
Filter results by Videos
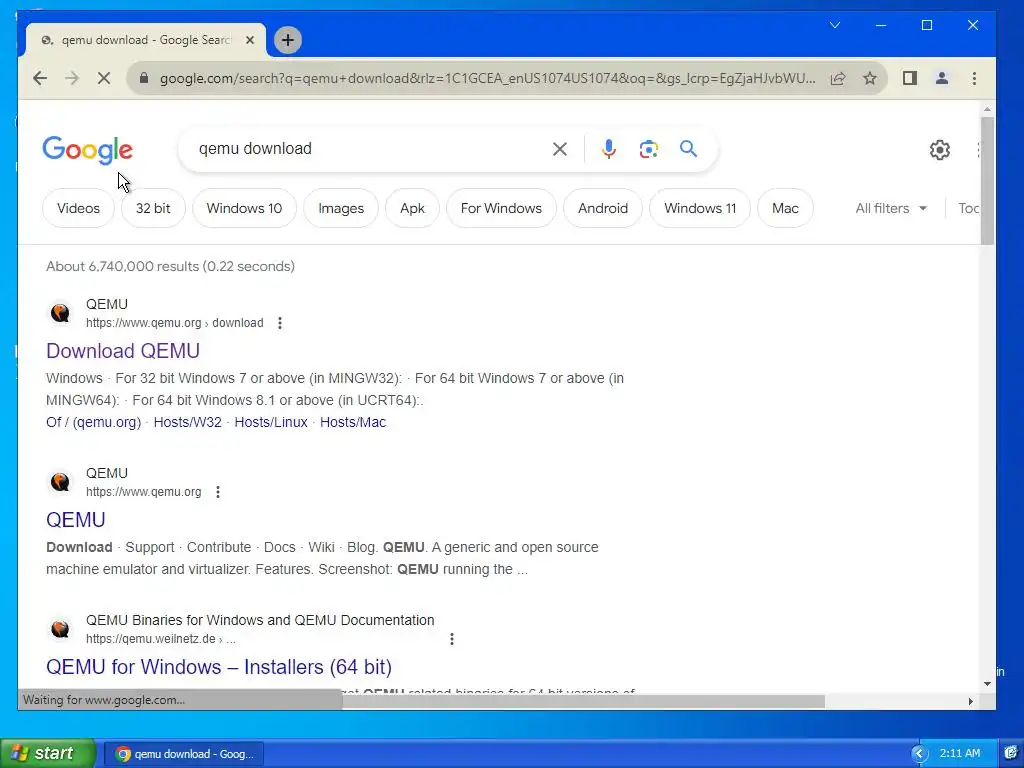[x=78, y=208]
